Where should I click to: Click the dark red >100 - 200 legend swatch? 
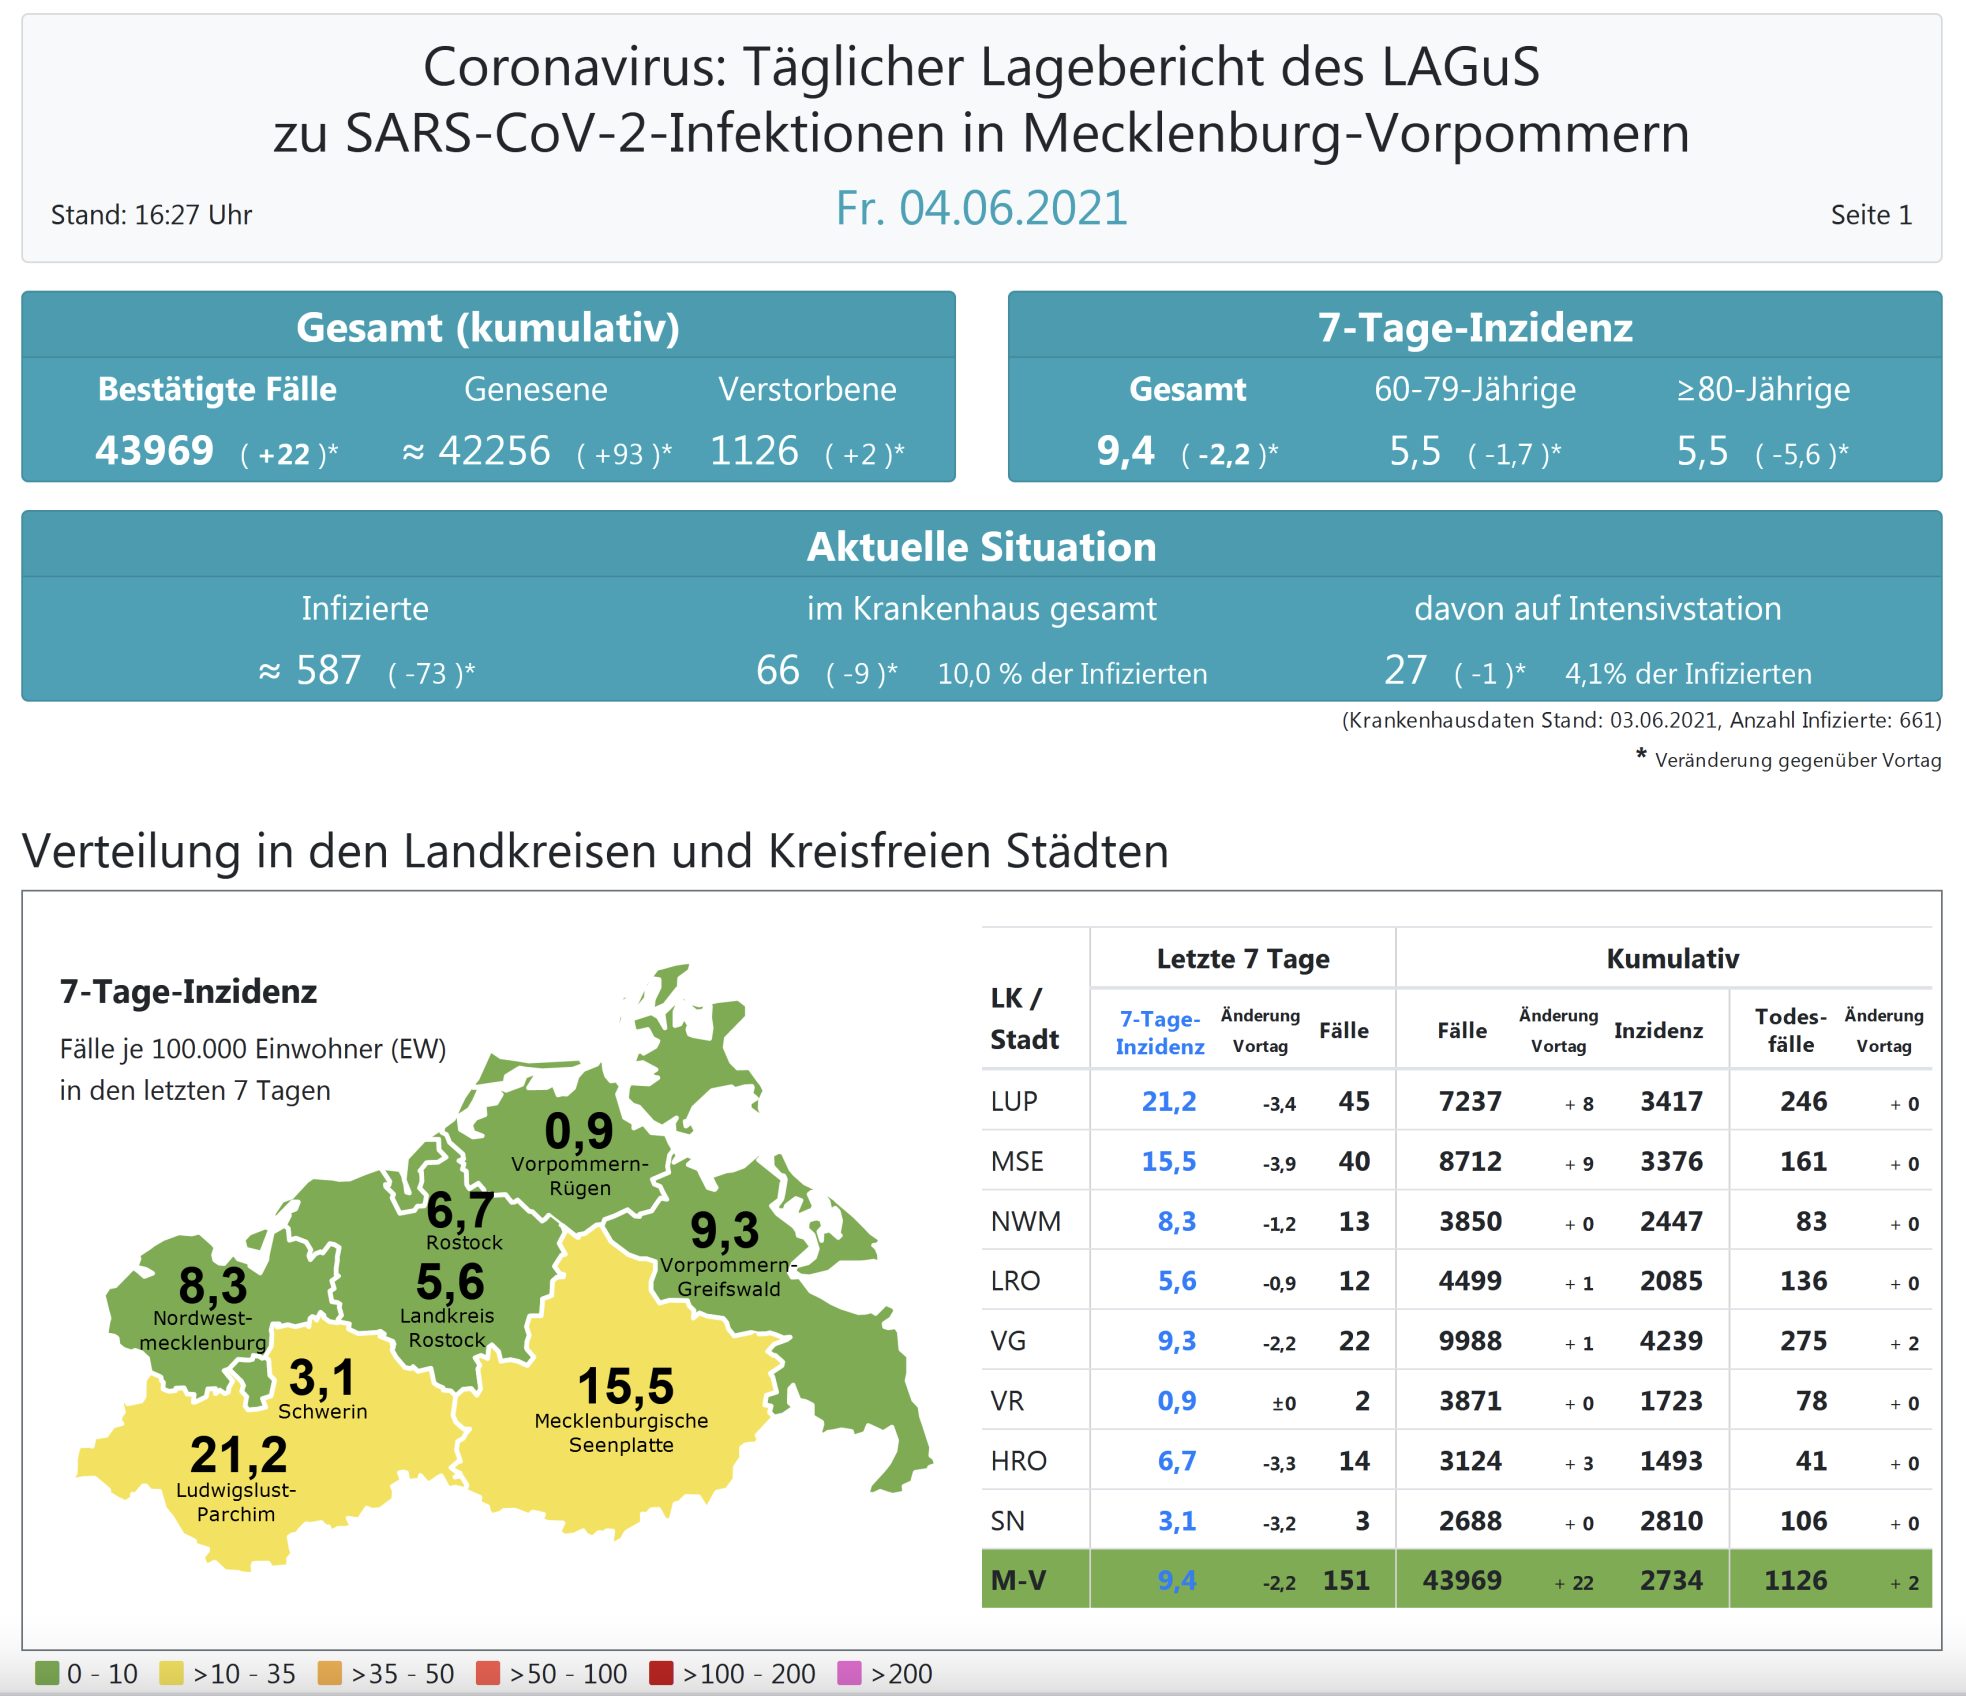pyautogui.click(x=660, y=1673)
